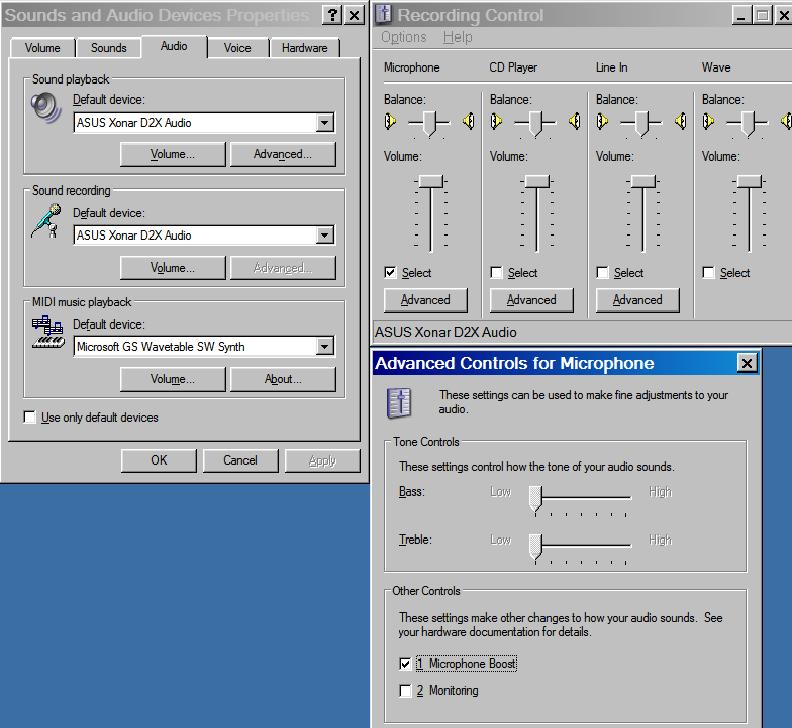This screenshot has height=728, width=792.
Task: Open MIDI music playback device dropdown
Action: tap(324, 347)
